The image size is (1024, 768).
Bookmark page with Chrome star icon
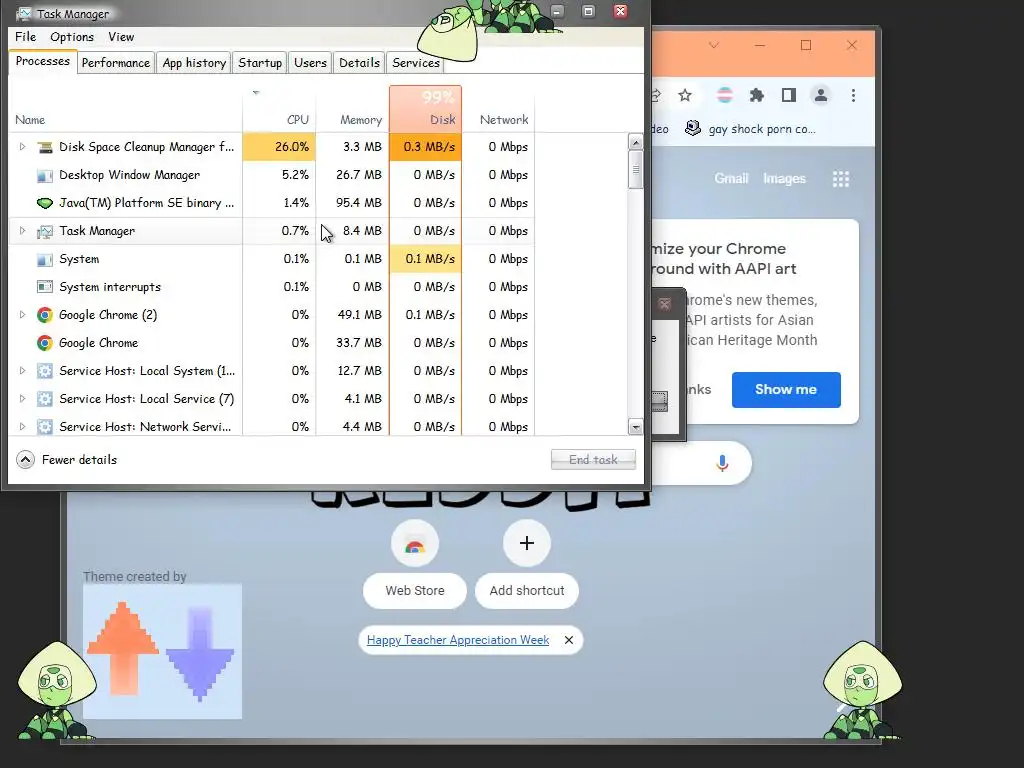[x=684, y=96]
